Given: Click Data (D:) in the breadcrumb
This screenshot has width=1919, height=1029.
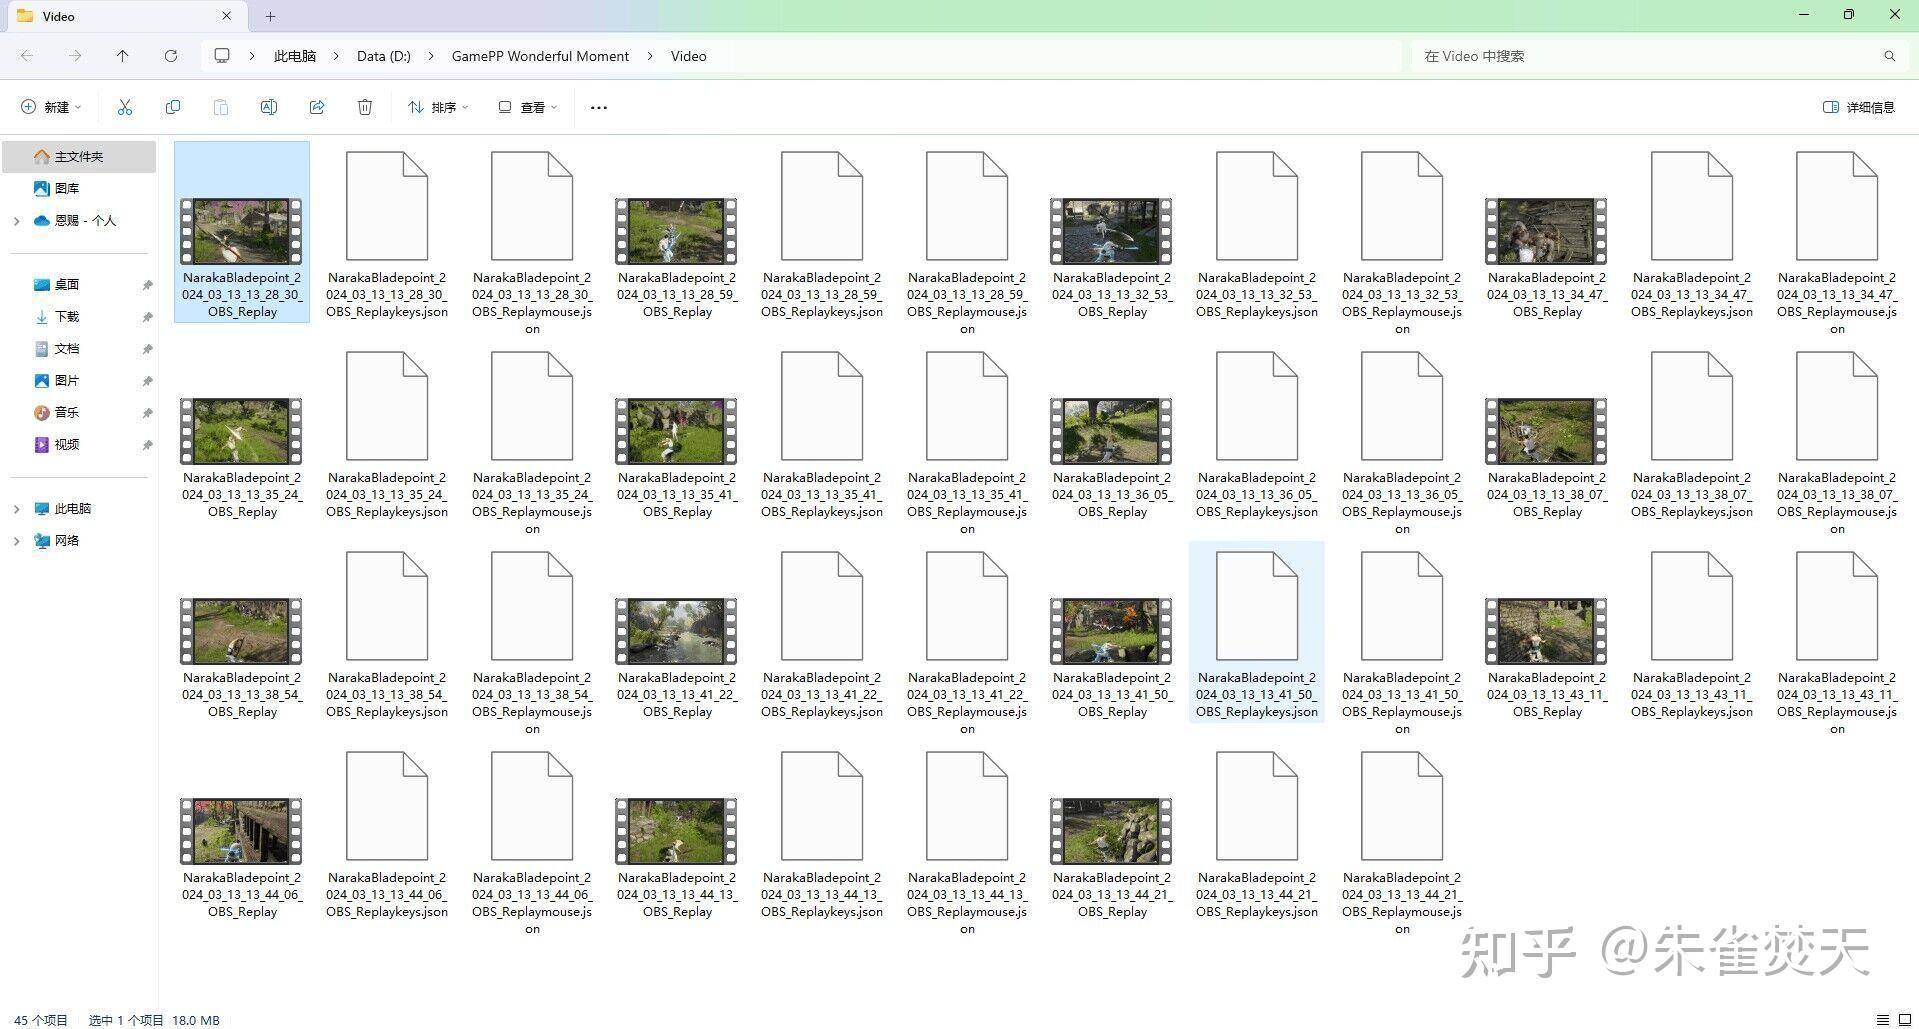Looking at the screenshot, I should (384, 56).
